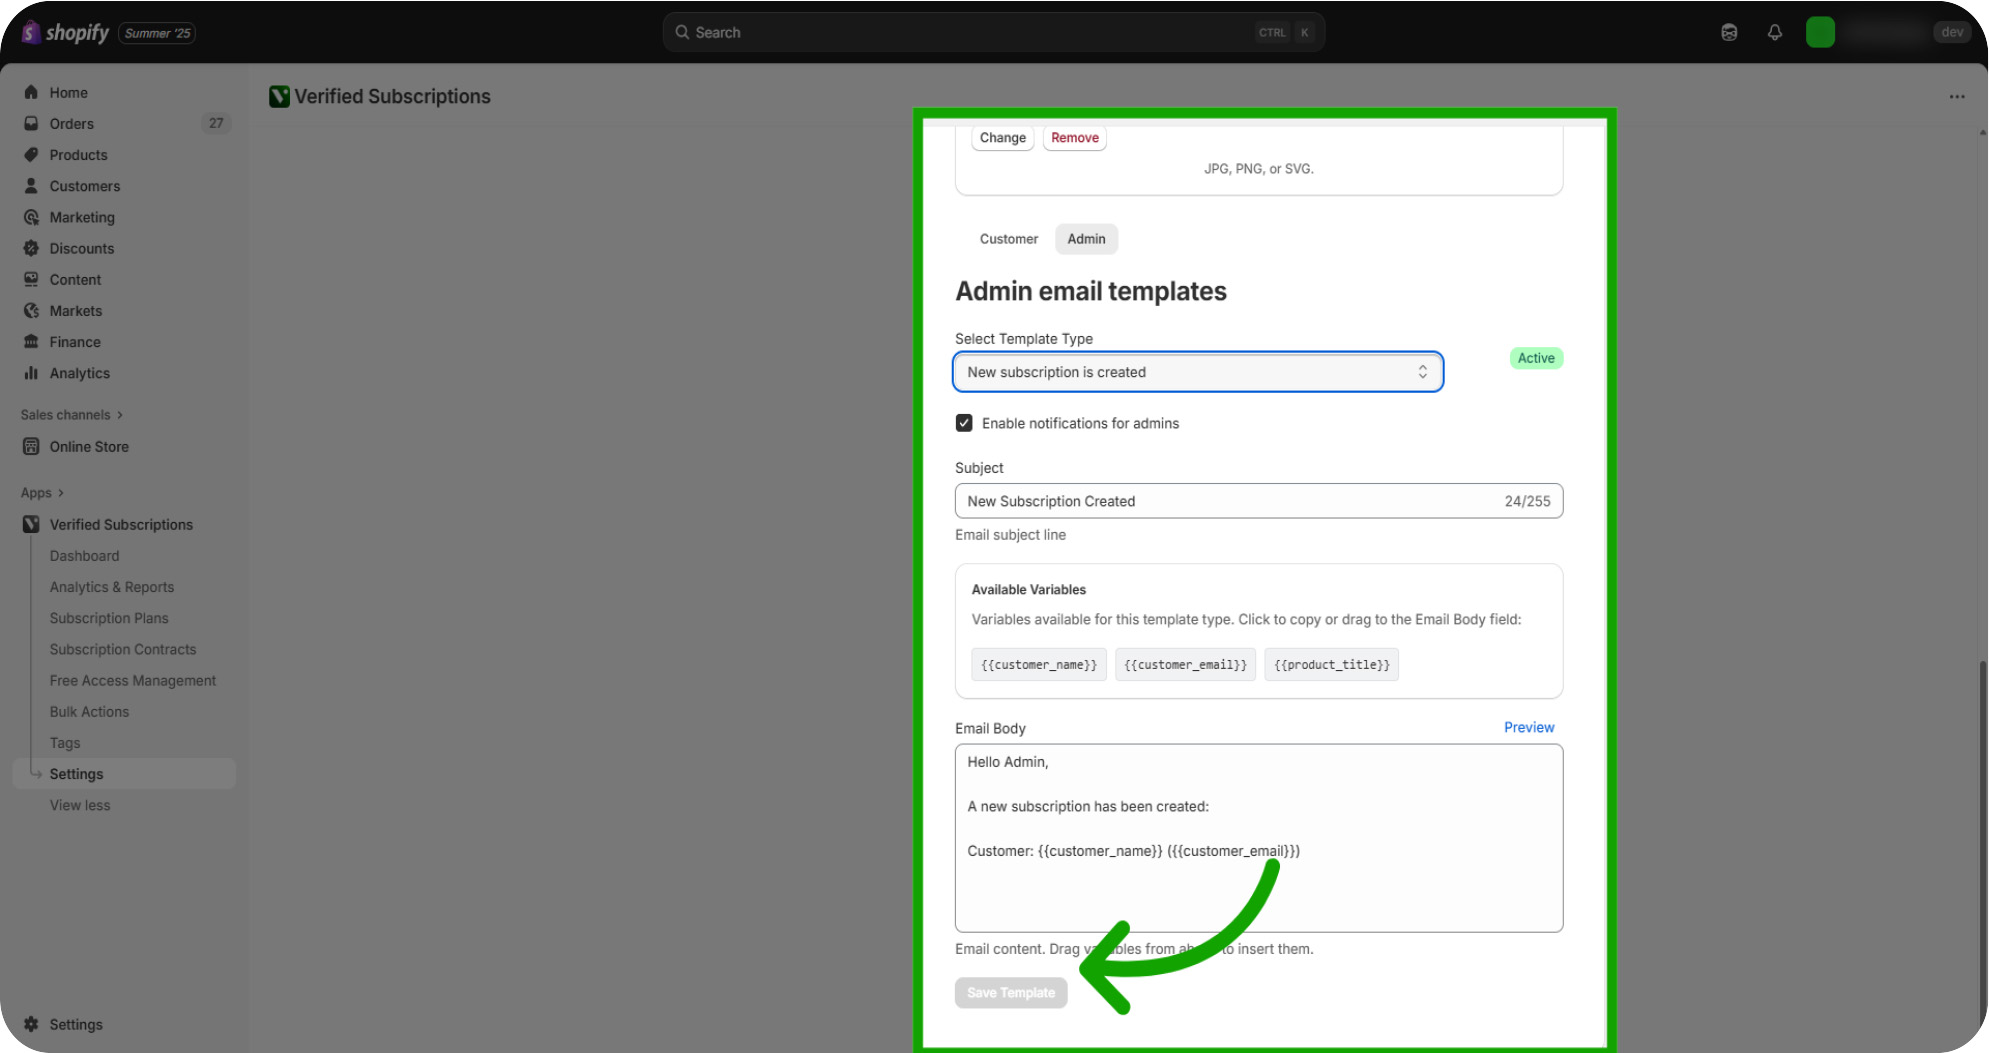Click the Orders count badge 27
1989x1053 pixels.
pyautogui.click(x=216, y=123)
